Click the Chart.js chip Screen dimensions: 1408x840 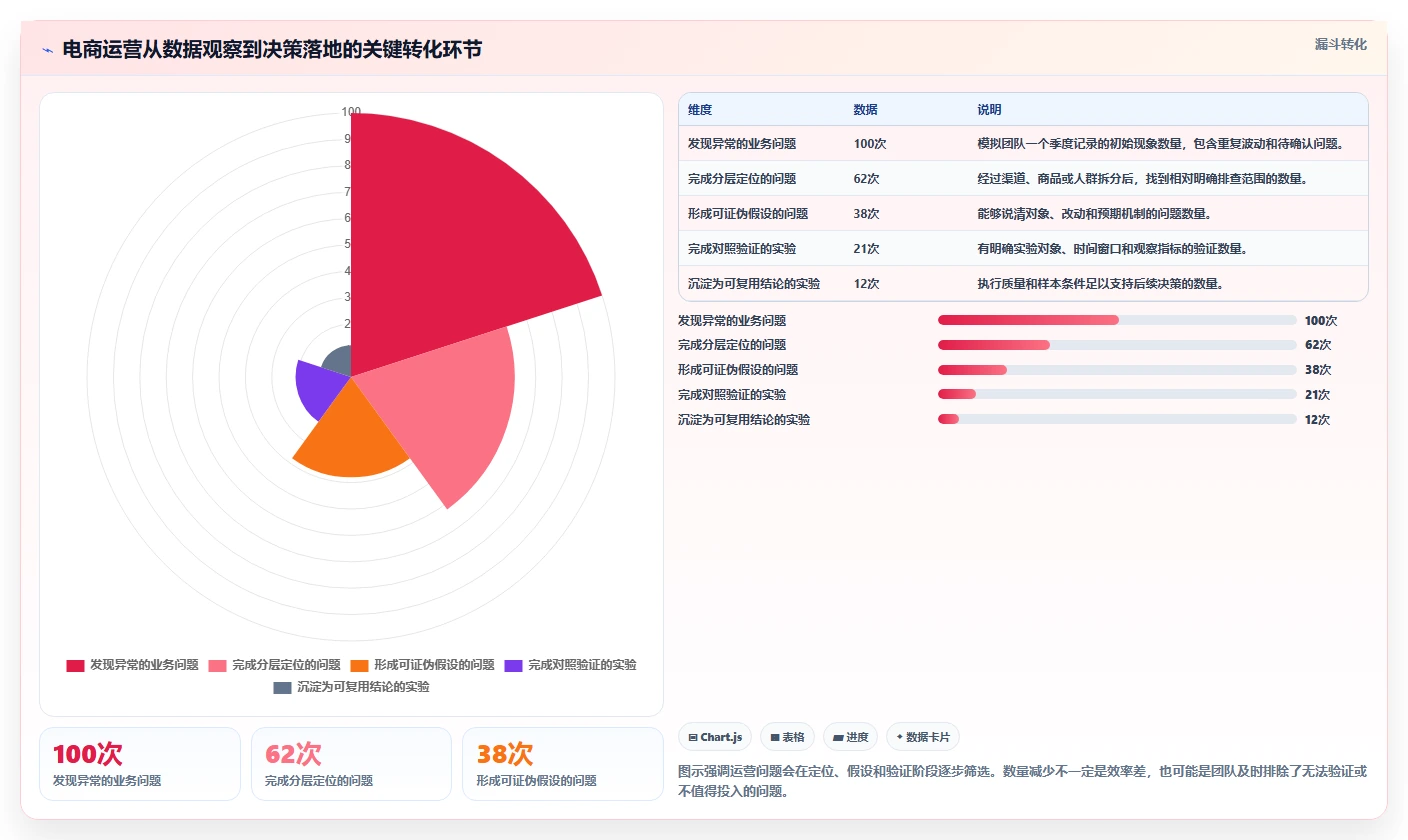715,737
